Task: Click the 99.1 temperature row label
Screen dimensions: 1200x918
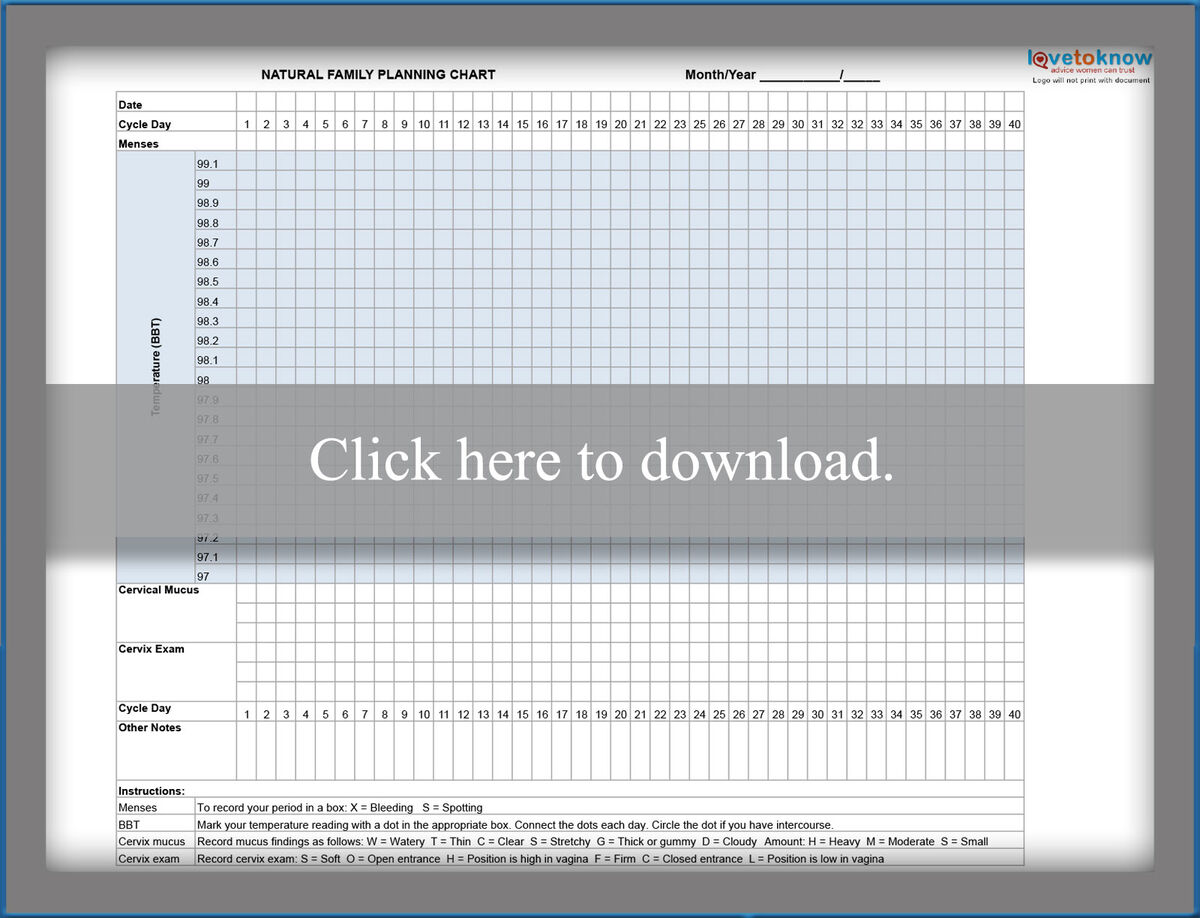Action: tap(207, 162)
